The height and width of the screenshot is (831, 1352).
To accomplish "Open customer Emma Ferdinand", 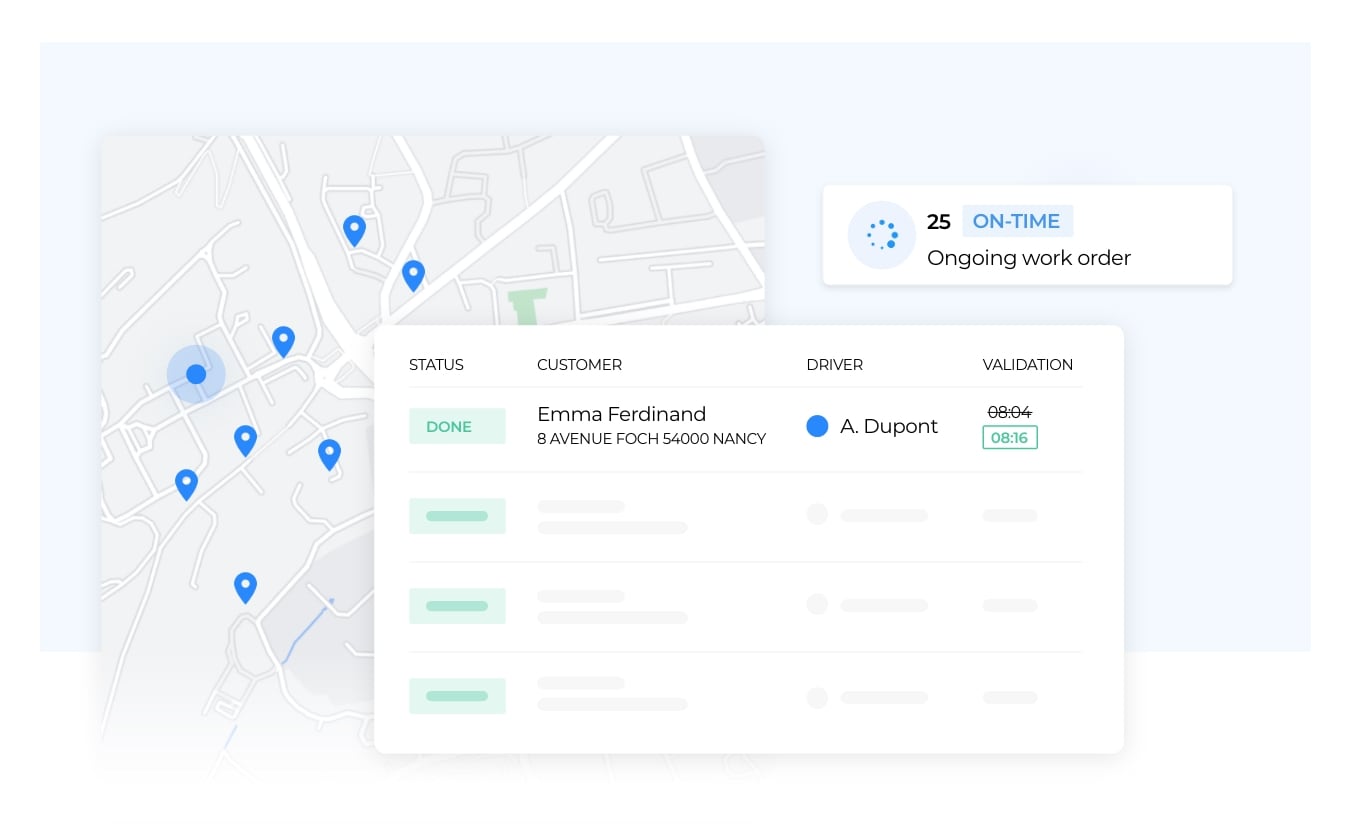I will point(621,414).
